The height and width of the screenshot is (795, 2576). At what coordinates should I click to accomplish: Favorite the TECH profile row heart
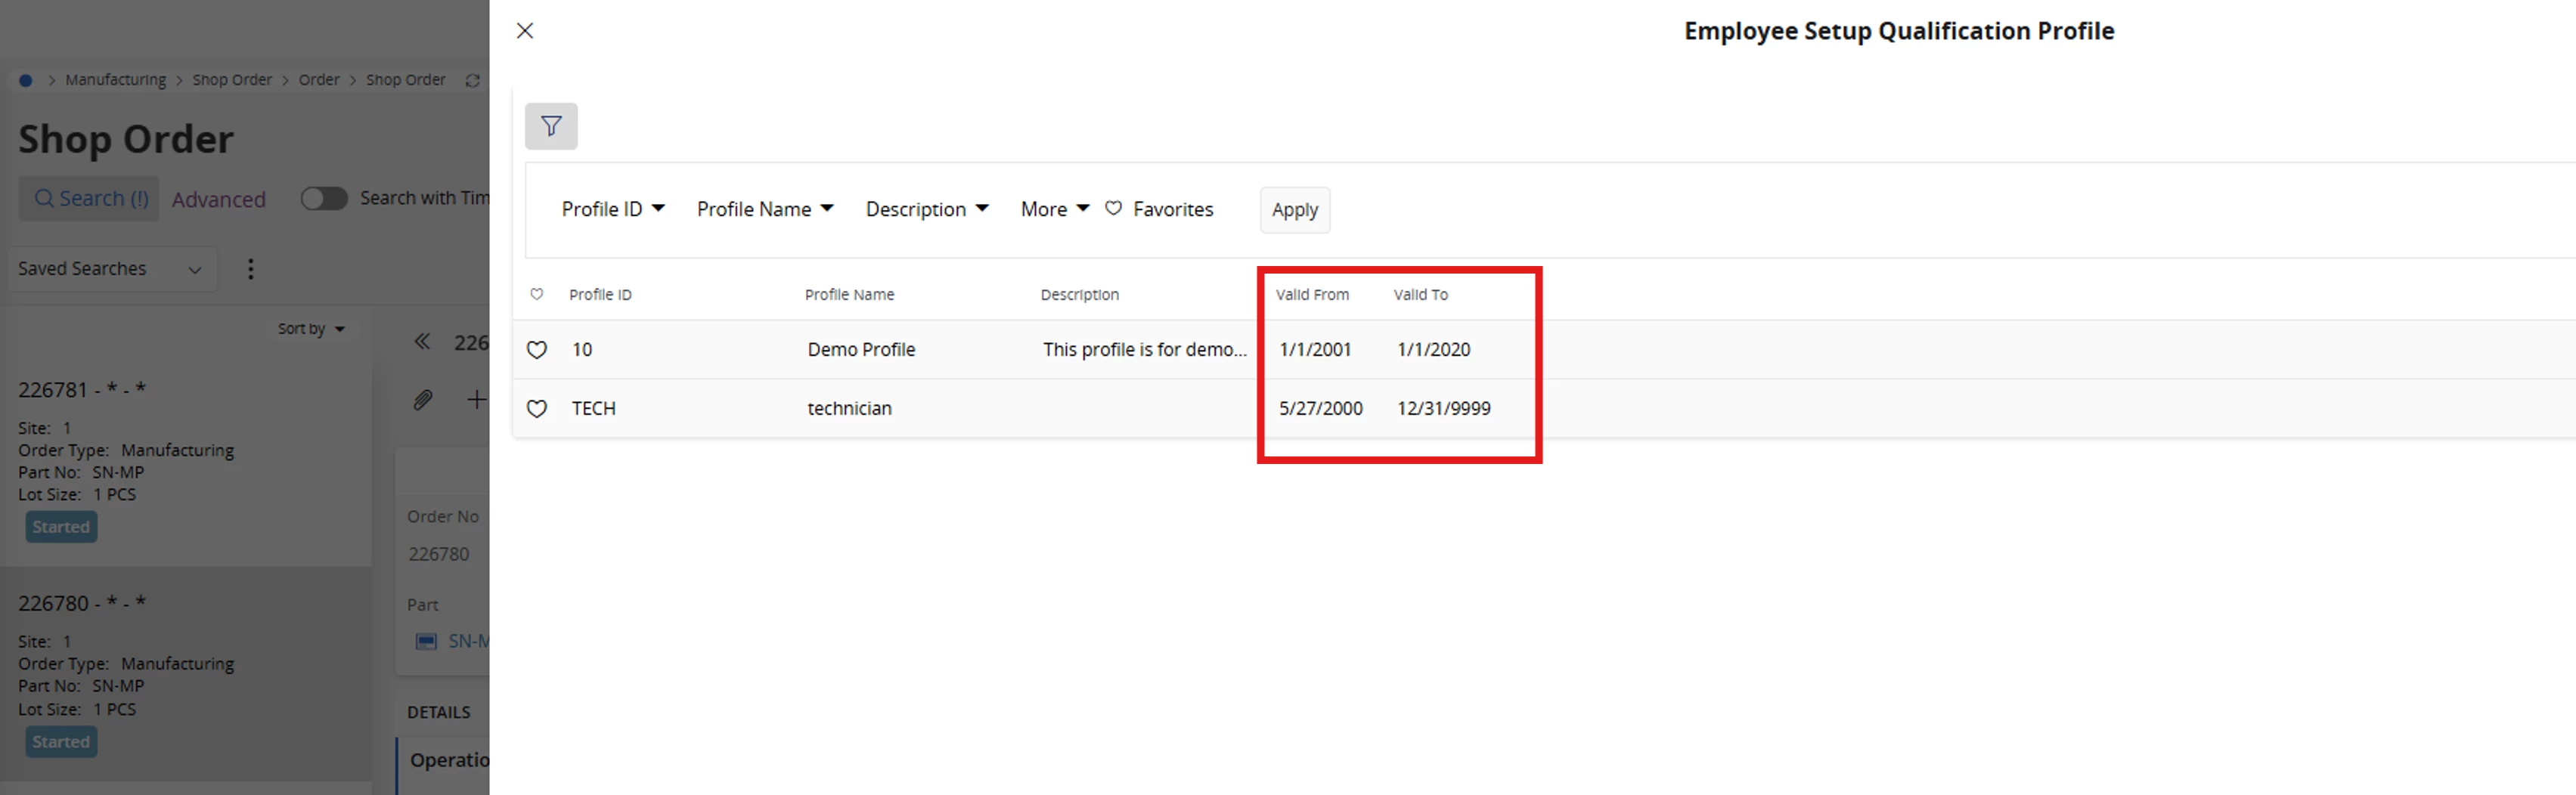click(x=537, y=409)
